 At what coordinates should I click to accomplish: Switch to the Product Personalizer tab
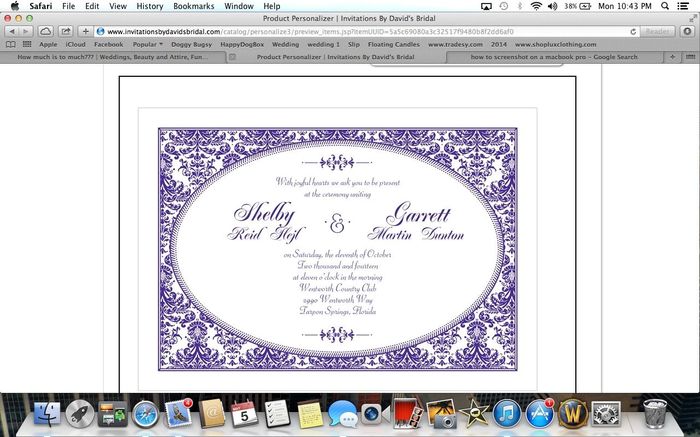pos(336,57)
